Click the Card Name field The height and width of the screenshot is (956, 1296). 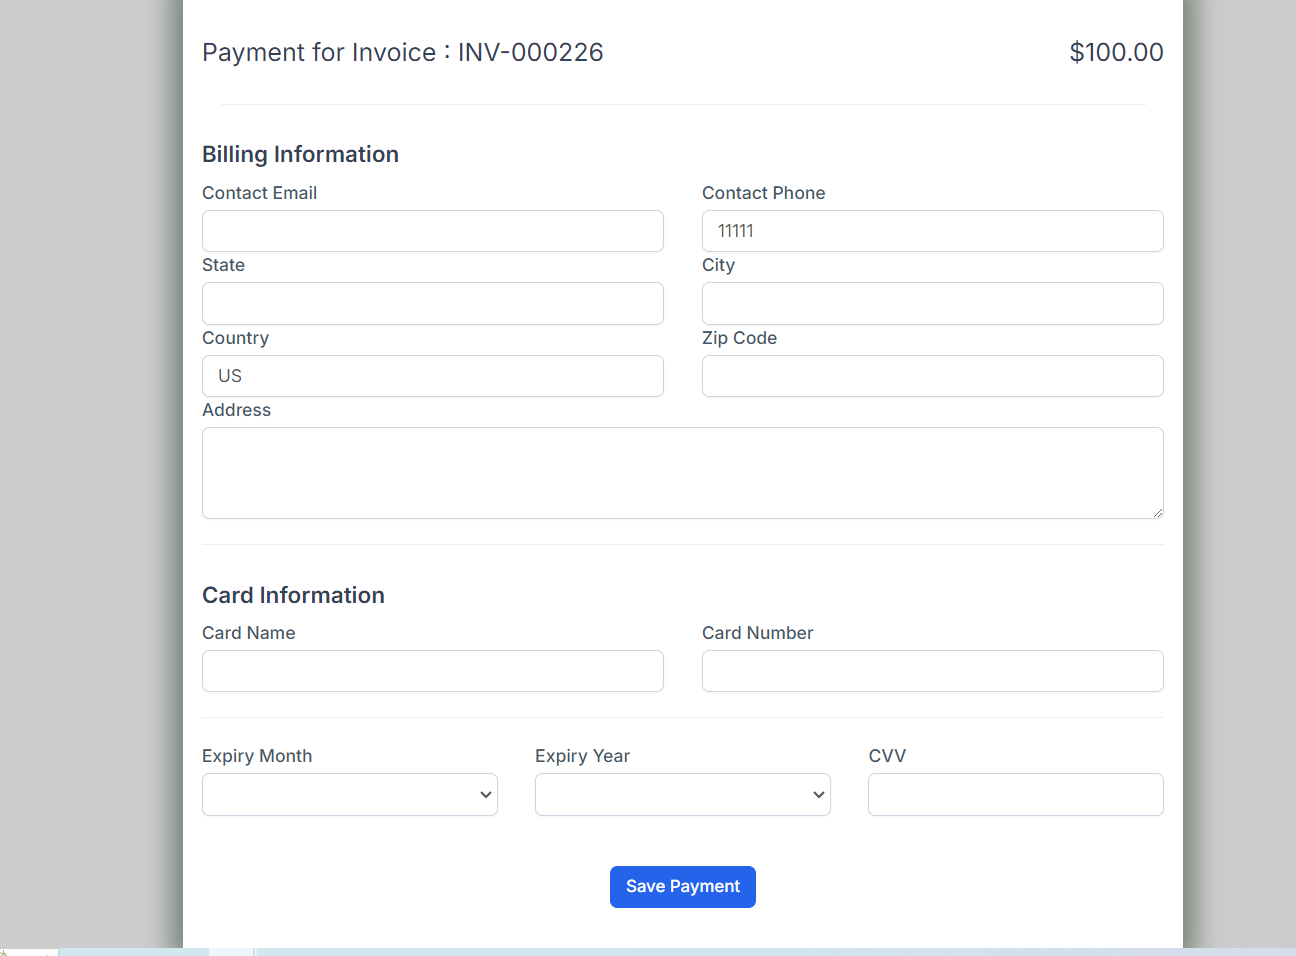(432, 671)
